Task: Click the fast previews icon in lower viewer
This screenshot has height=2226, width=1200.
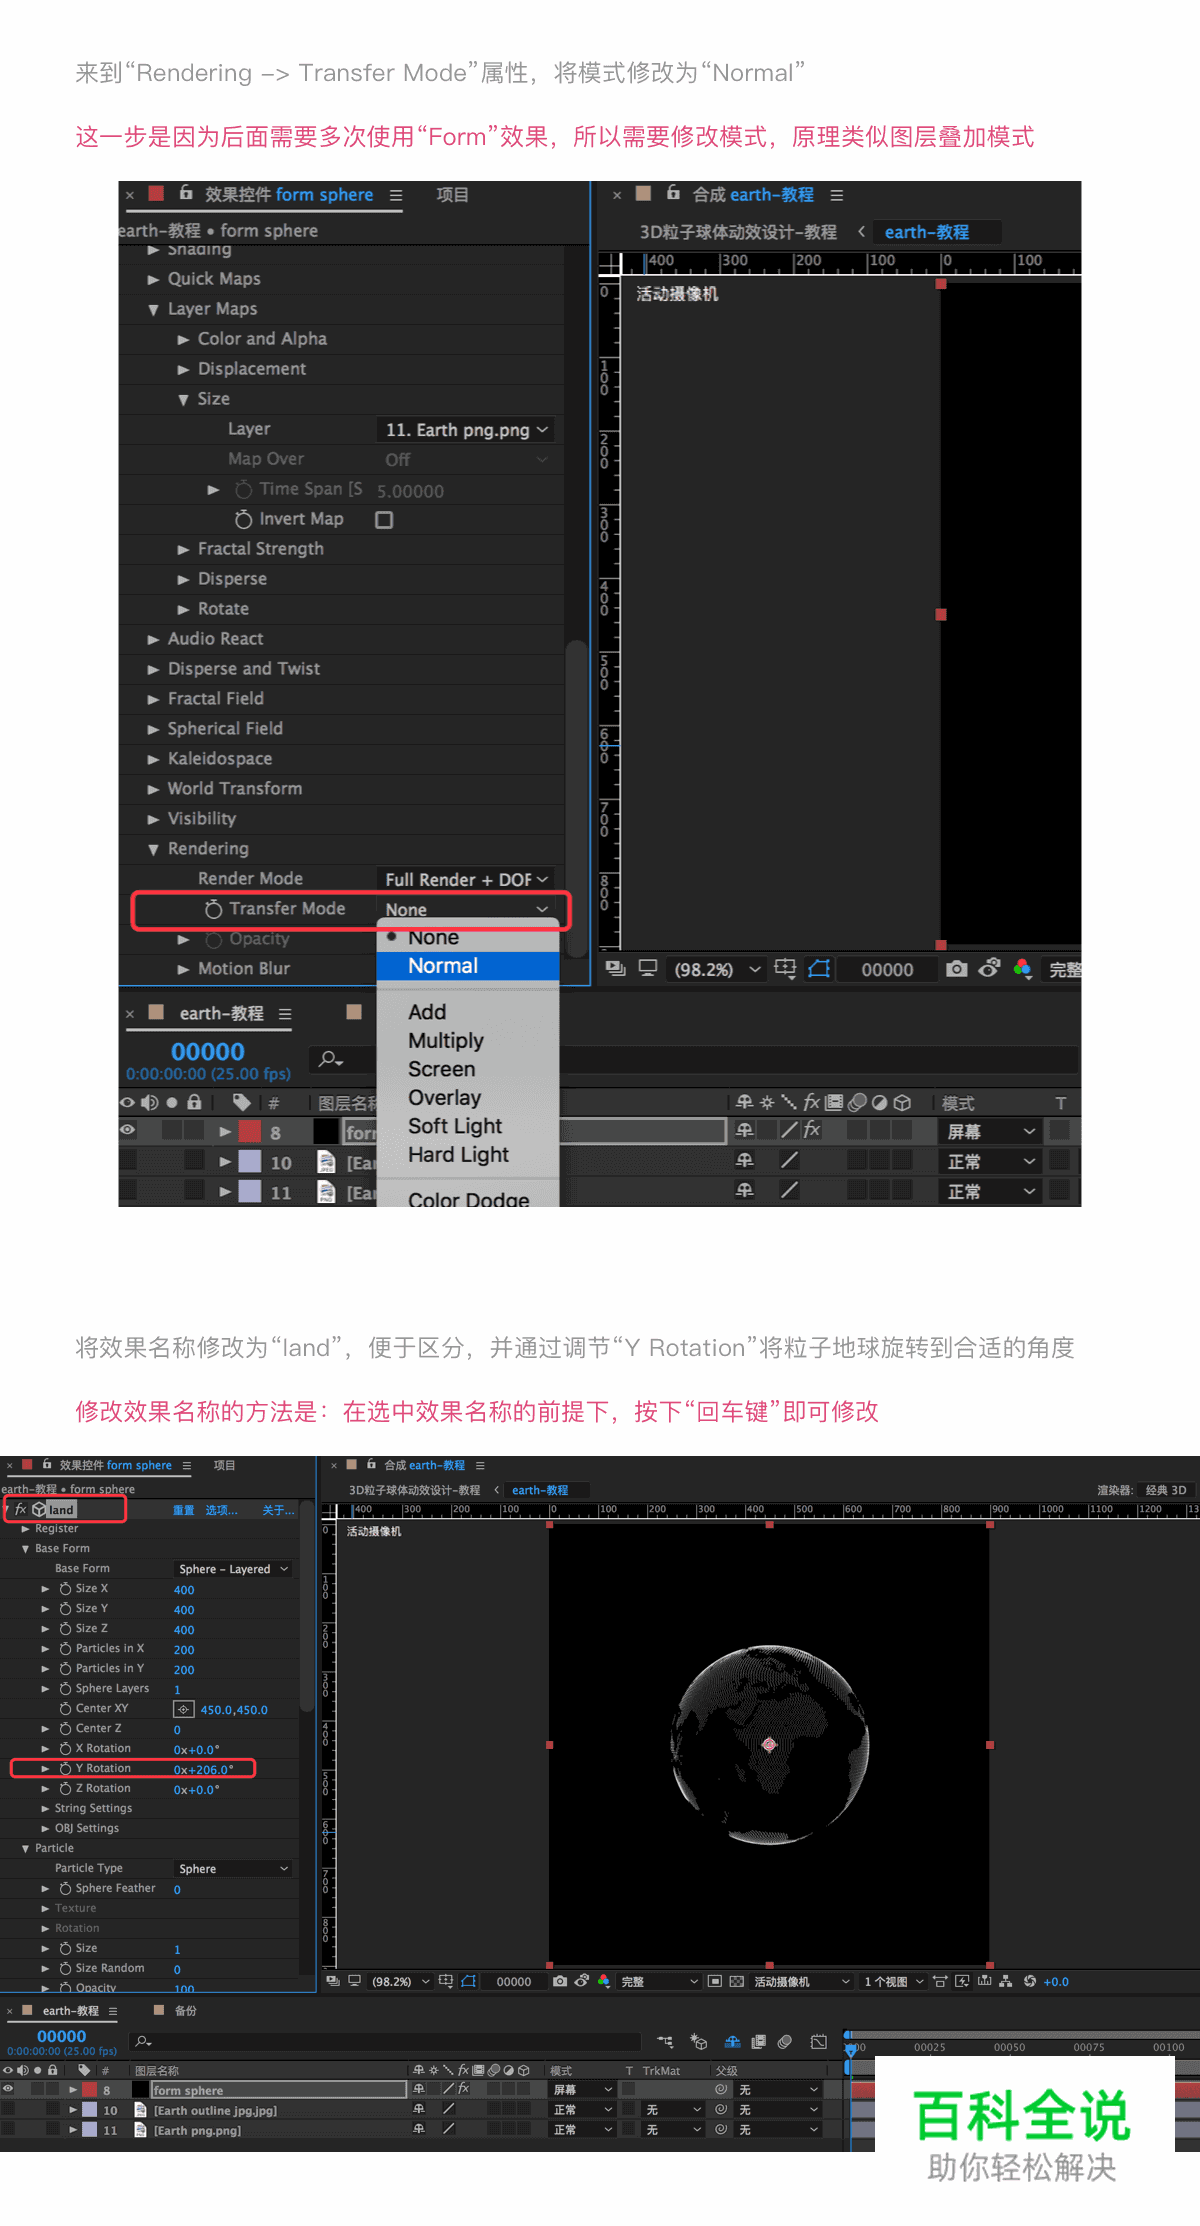Action: click(962, 1981)
